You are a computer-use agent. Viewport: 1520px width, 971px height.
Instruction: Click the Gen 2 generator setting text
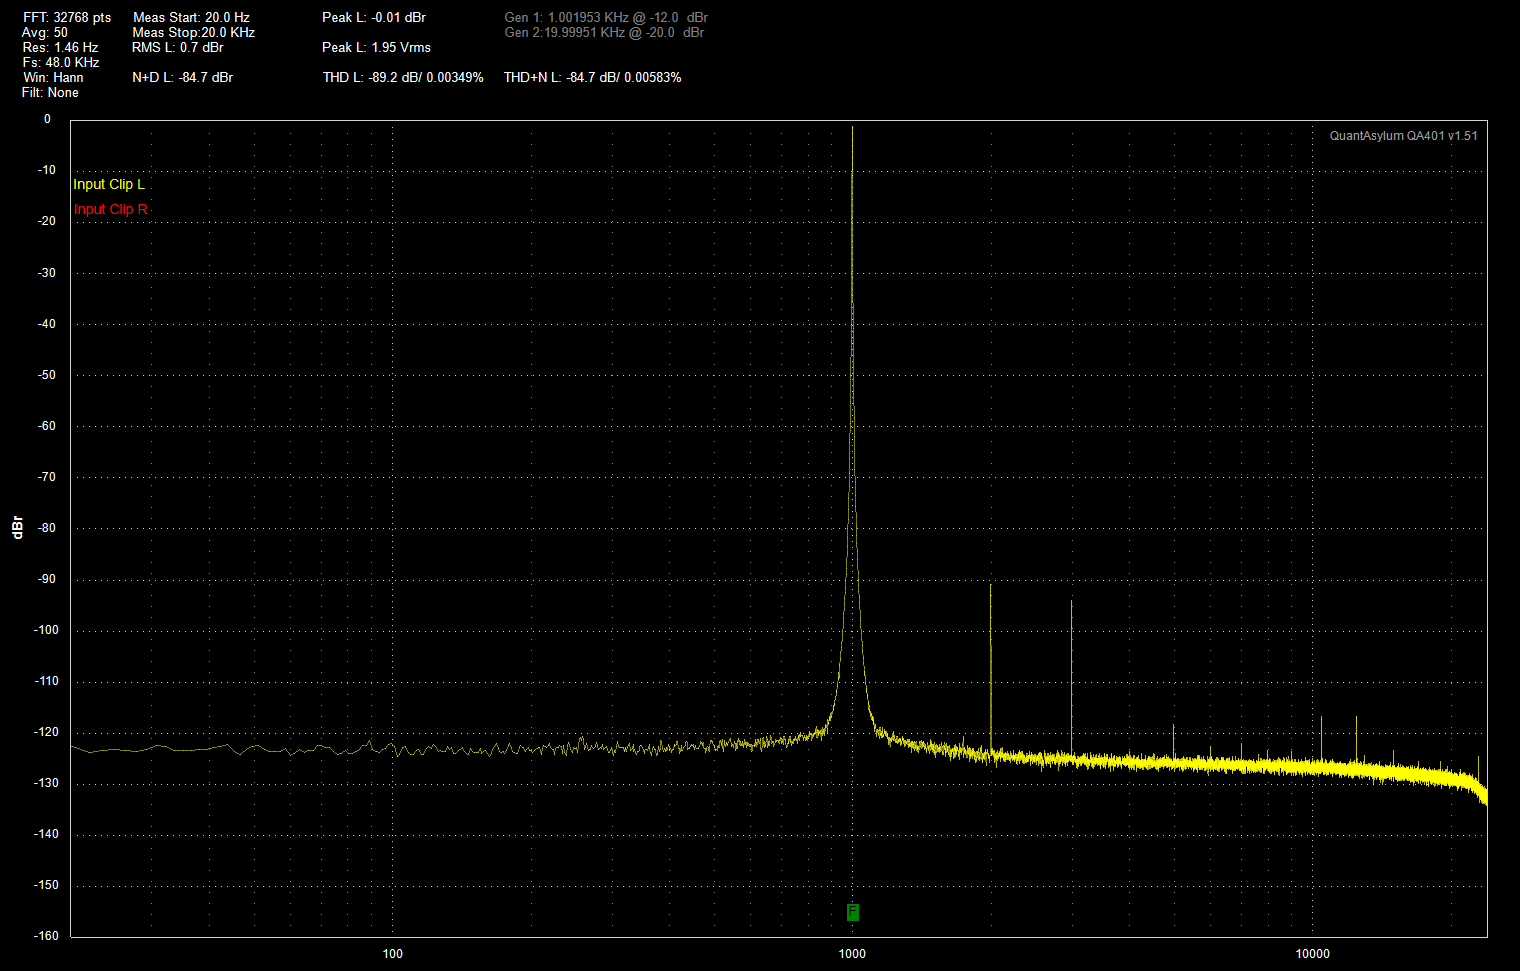(604, 33)
